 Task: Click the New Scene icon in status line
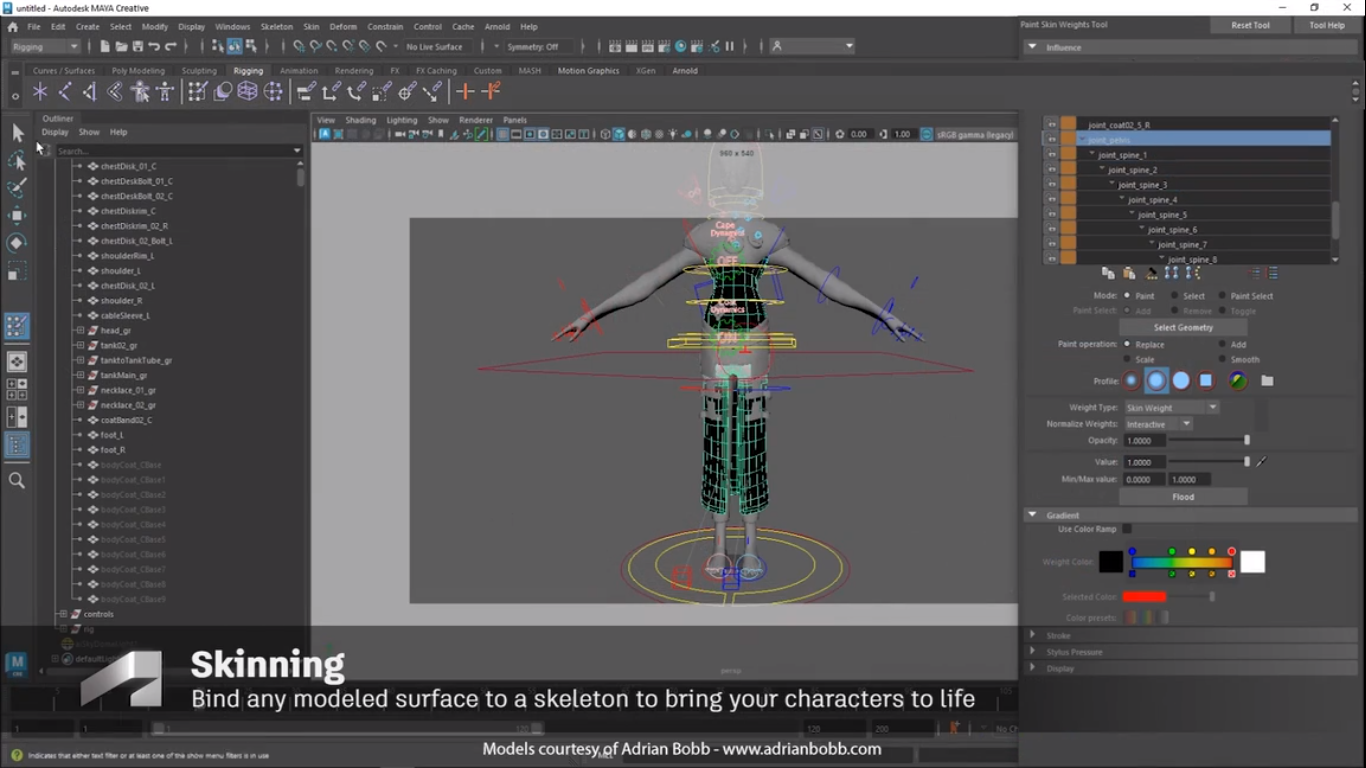[x=105, y=46]
